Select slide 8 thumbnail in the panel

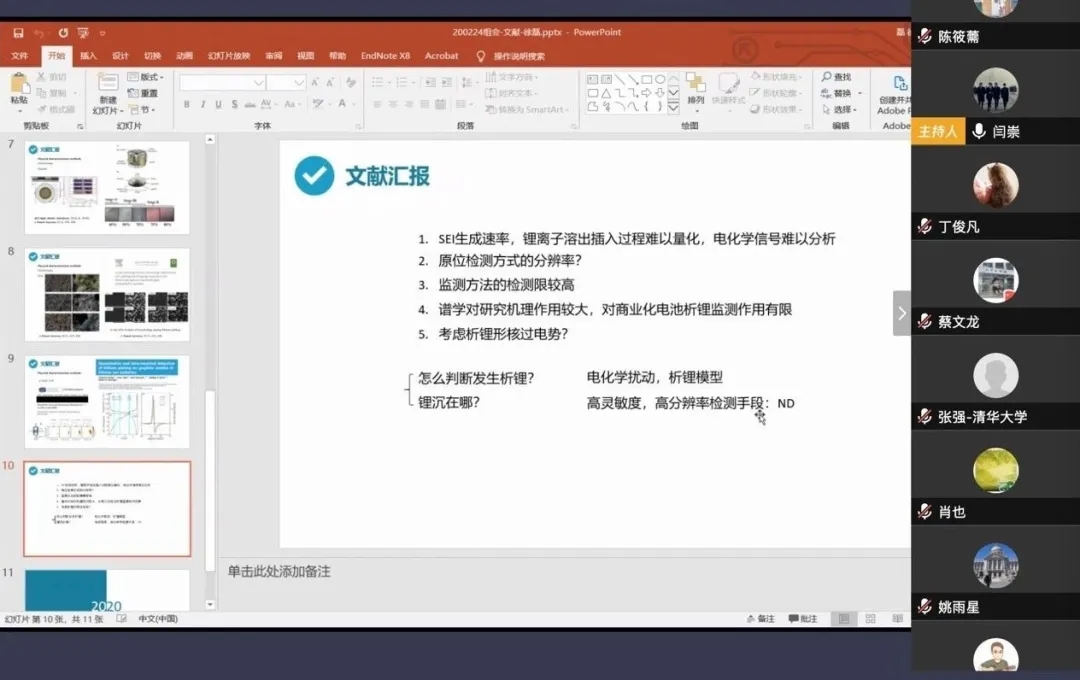point(106,294)
